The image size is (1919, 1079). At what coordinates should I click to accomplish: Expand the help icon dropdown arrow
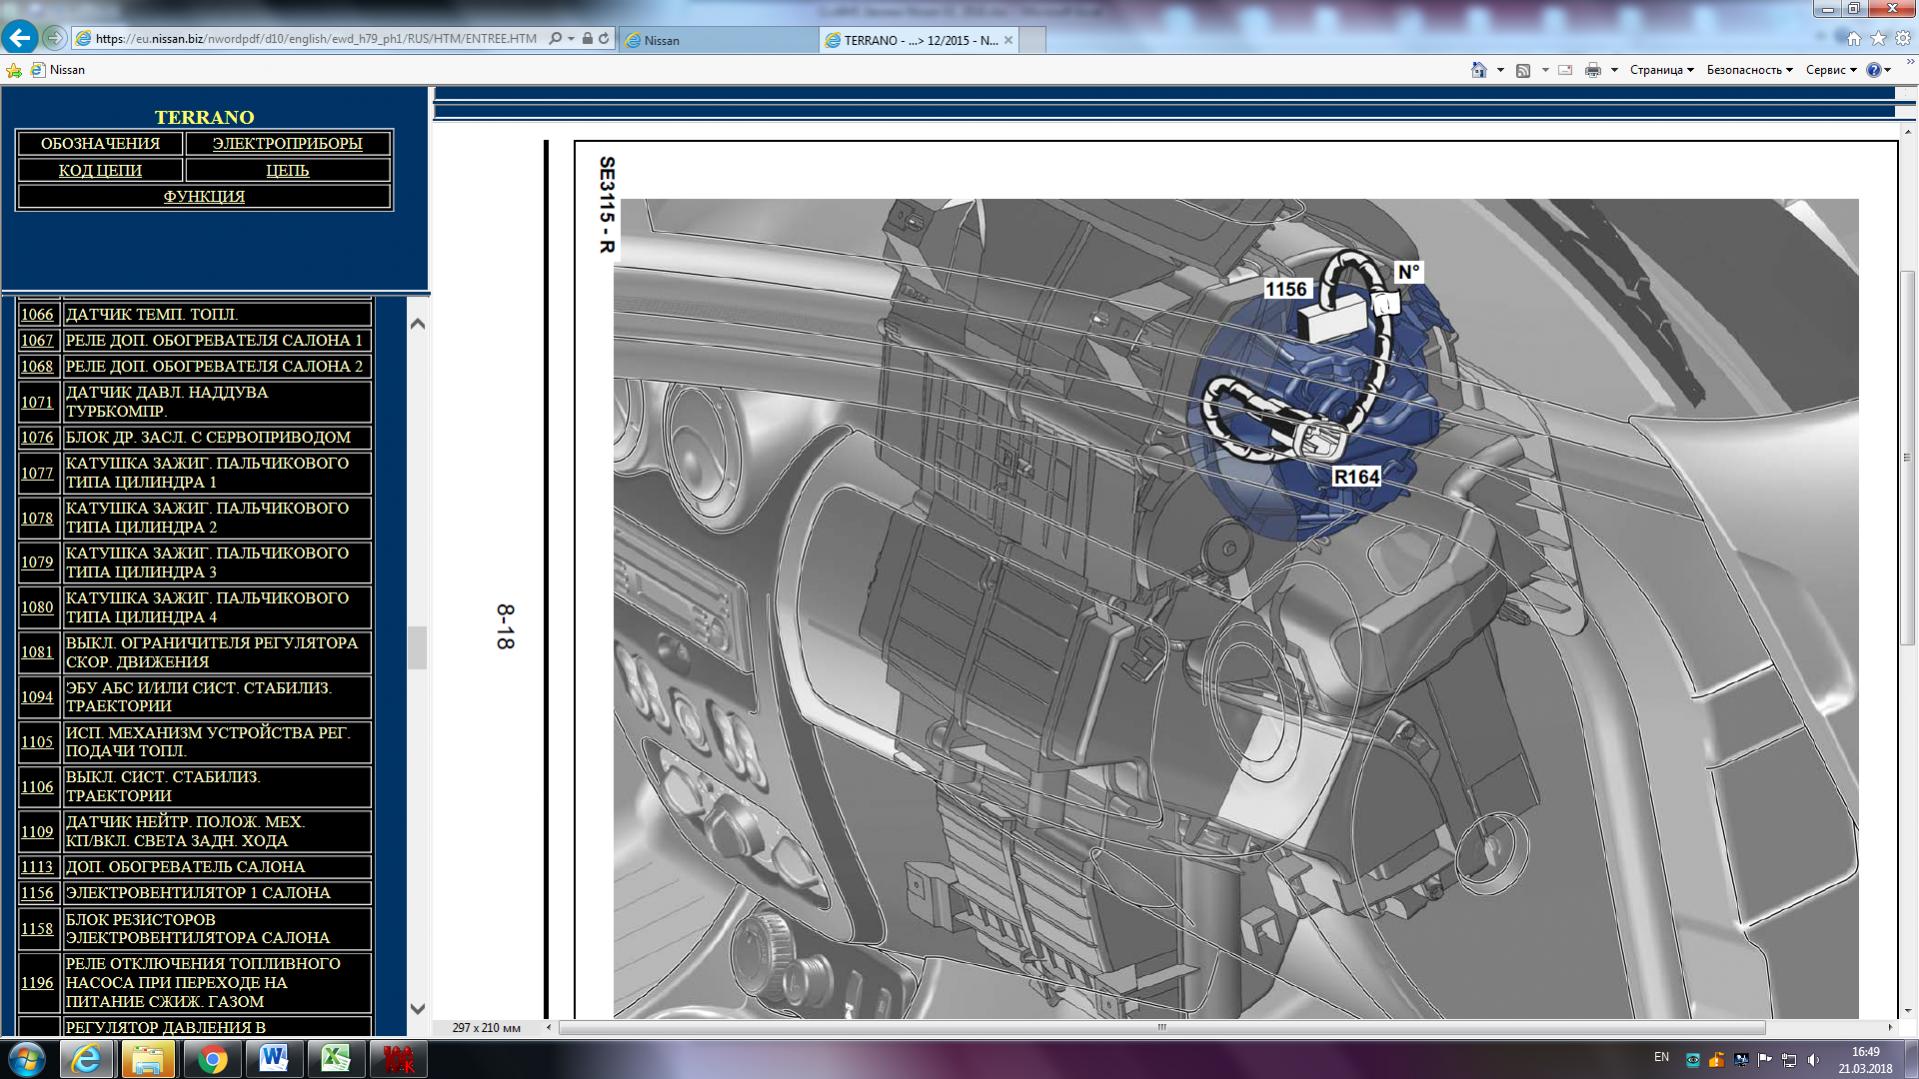(1887, 70)
